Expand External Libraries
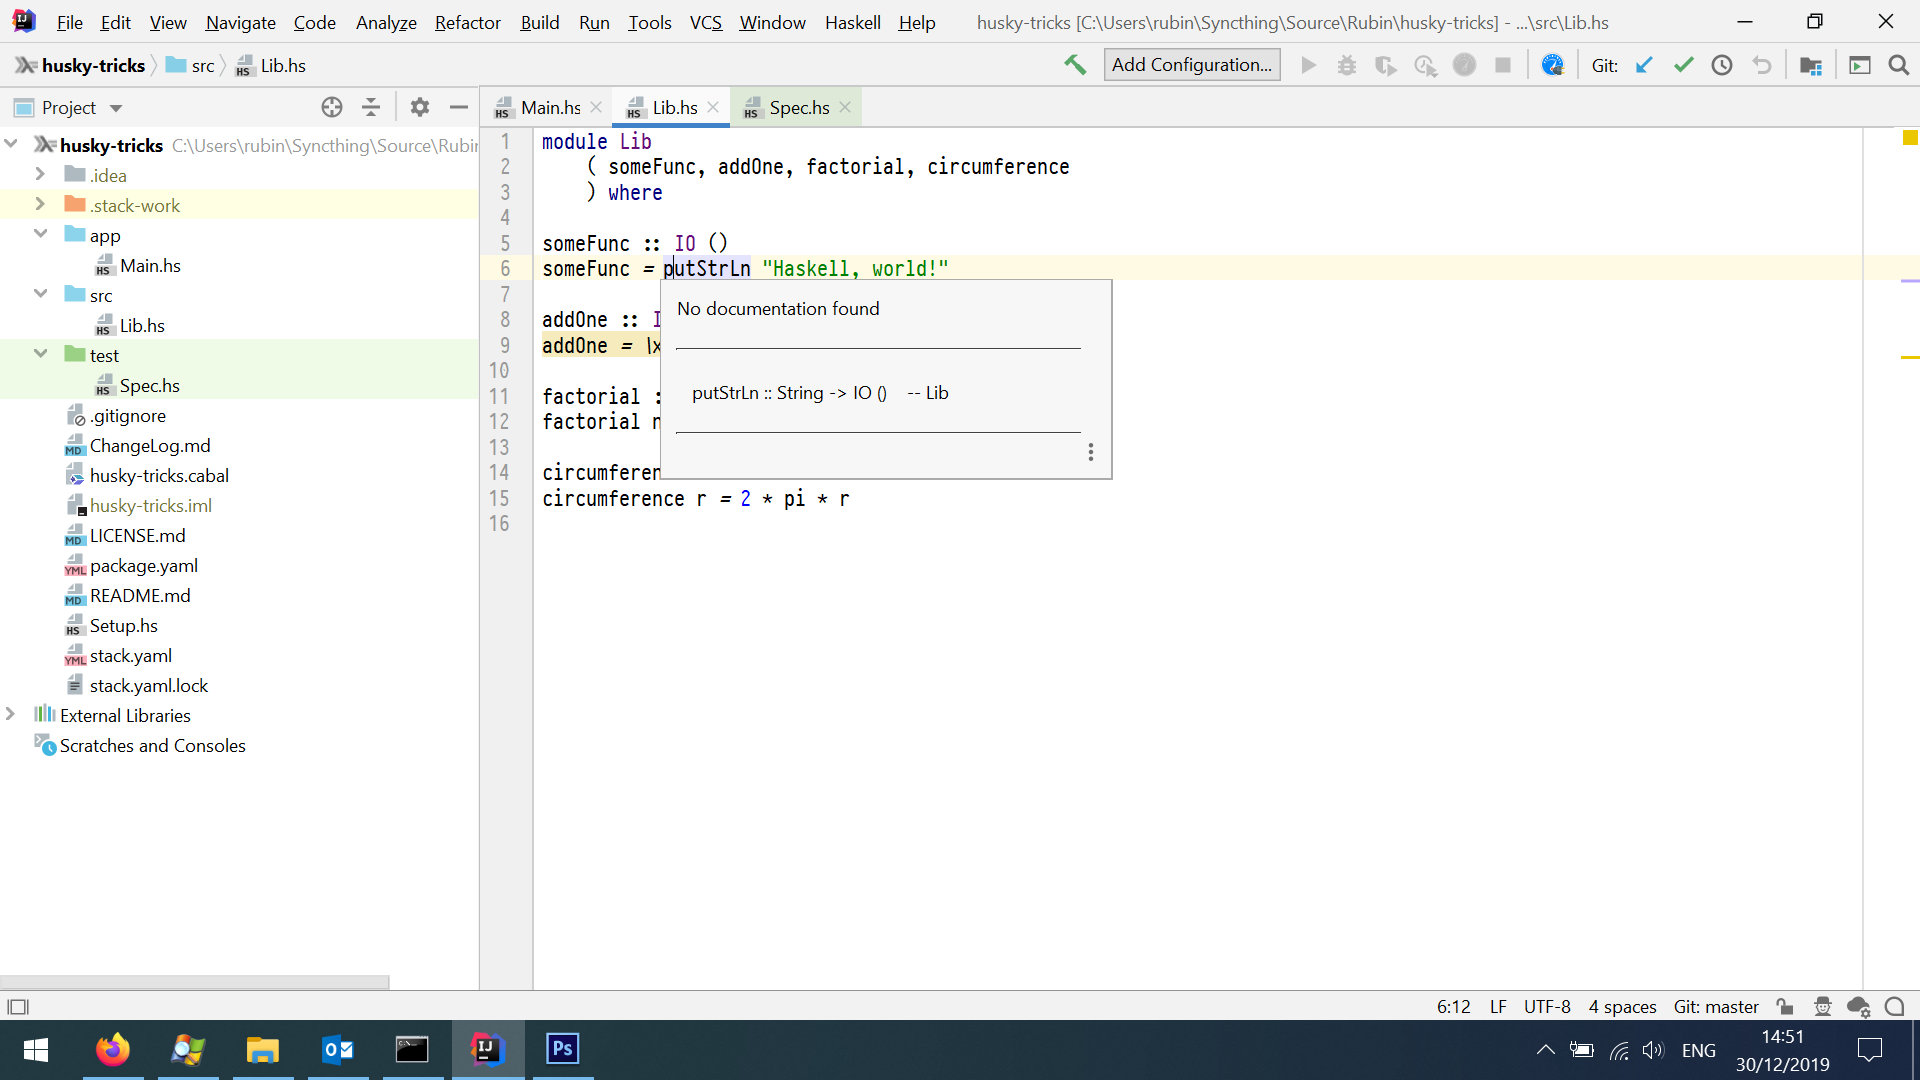Image resolution: width=1920 pixels, height=1080 pixels. tap(10, 715)
